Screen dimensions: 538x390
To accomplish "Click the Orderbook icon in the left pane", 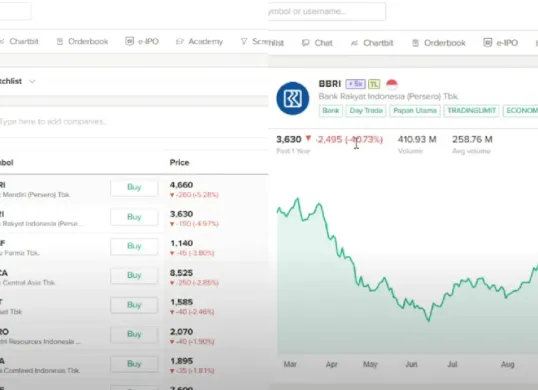I will pos(60,42).
